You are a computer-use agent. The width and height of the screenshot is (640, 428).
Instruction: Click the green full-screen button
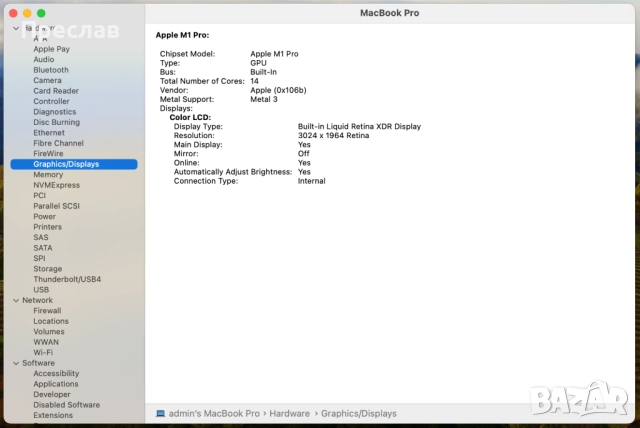pyautogui.click(x=41, y=13)
